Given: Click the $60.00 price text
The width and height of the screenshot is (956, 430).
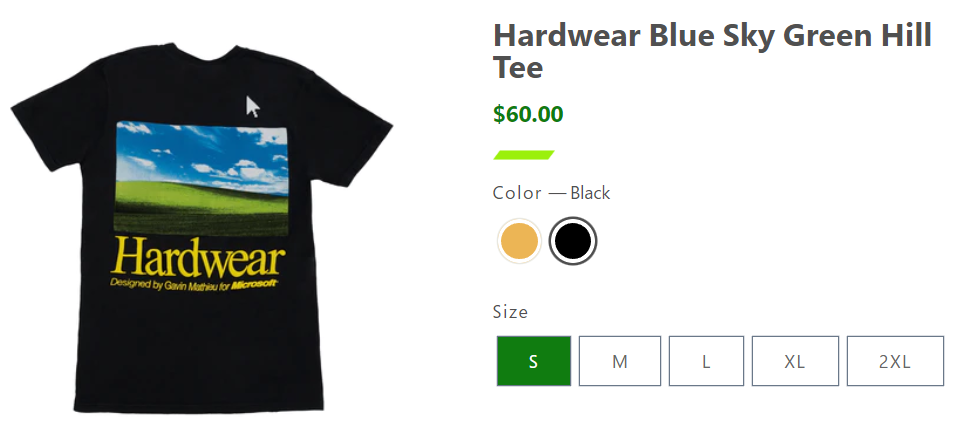Looking at the screenshot, I should click(x=528, y=114).
